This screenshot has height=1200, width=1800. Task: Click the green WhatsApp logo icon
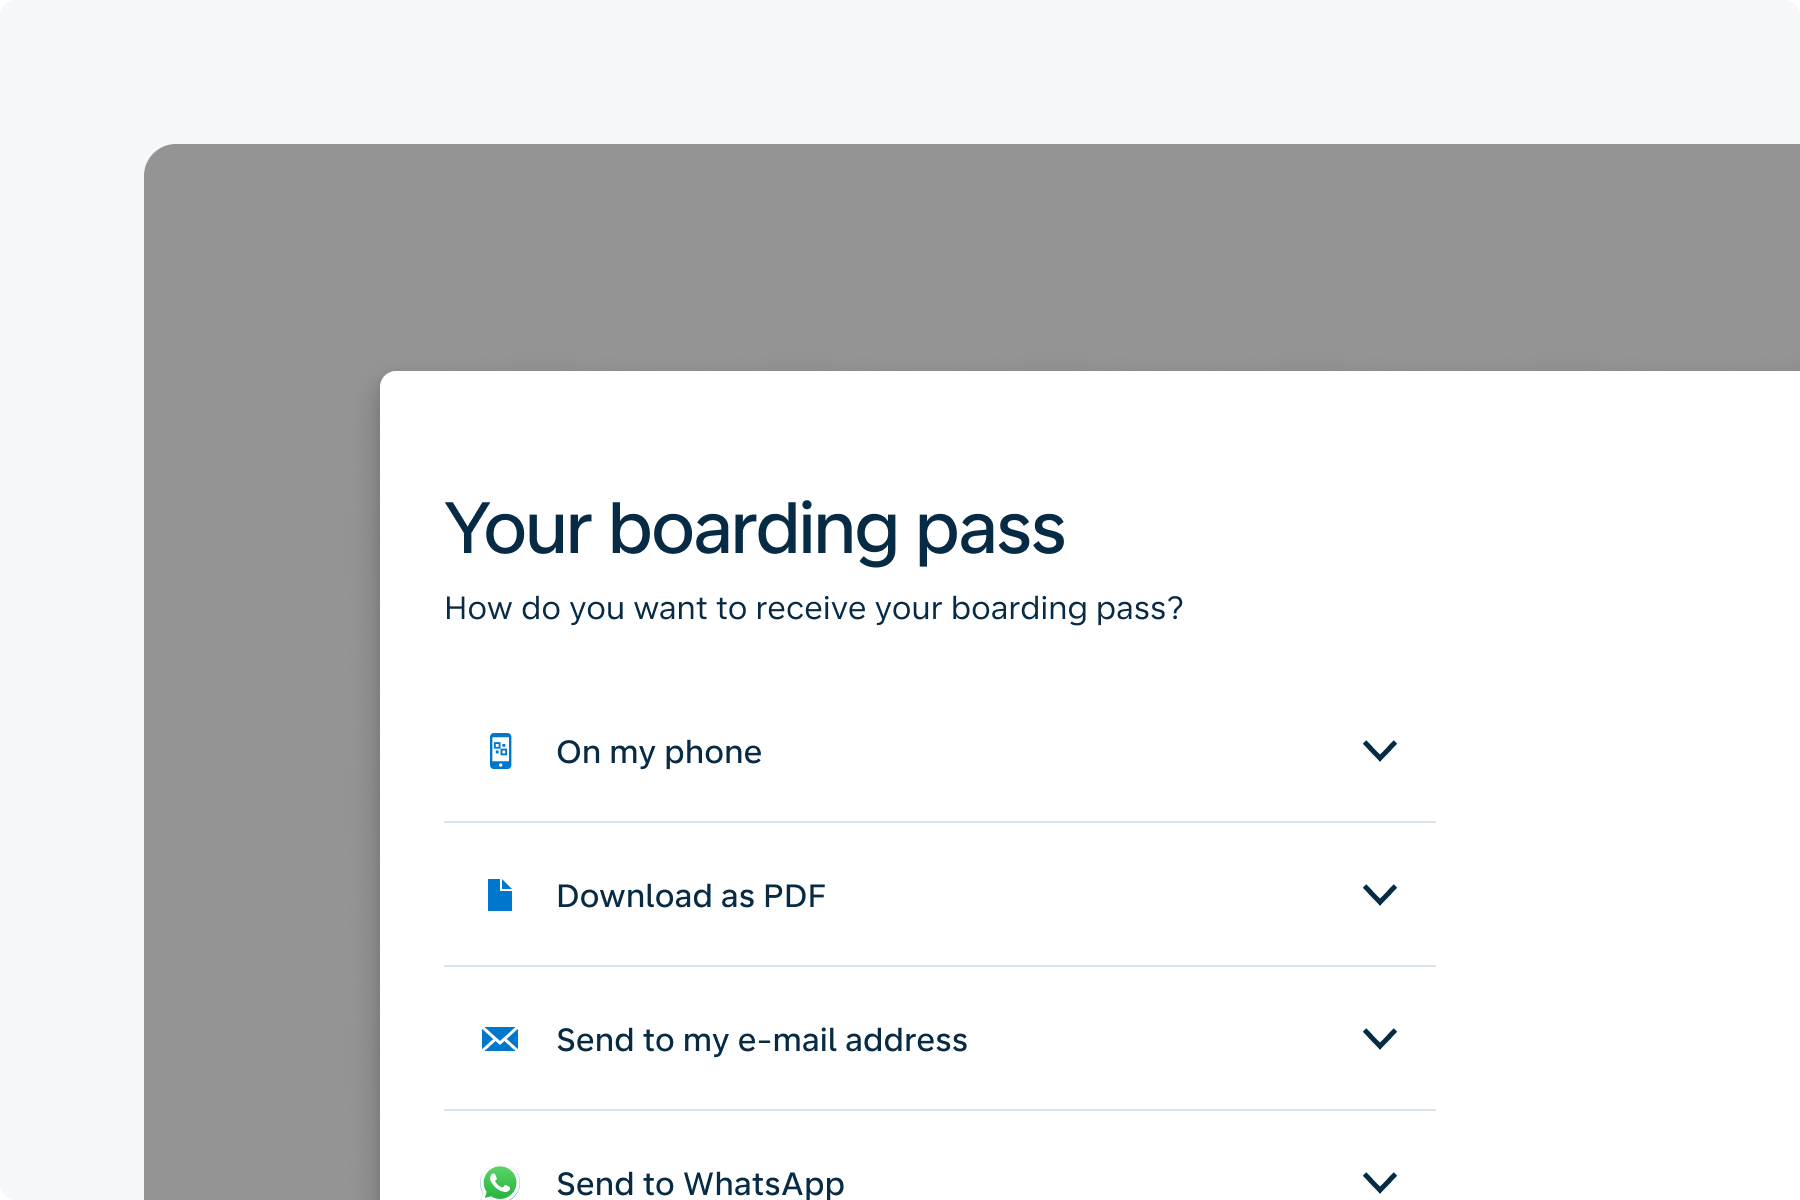click(x=500, y=1183)
